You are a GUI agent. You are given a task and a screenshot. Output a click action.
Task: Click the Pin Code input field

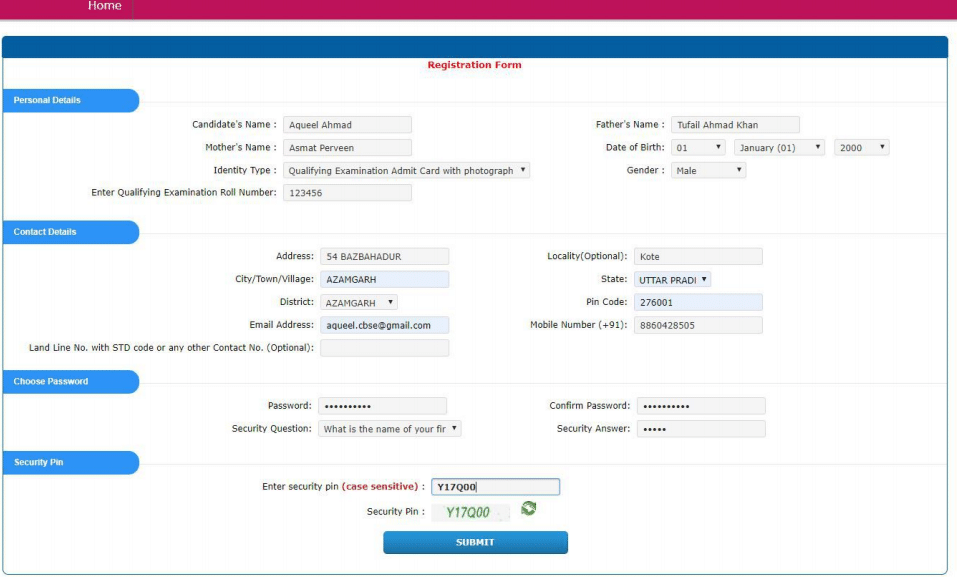(698, 302)
